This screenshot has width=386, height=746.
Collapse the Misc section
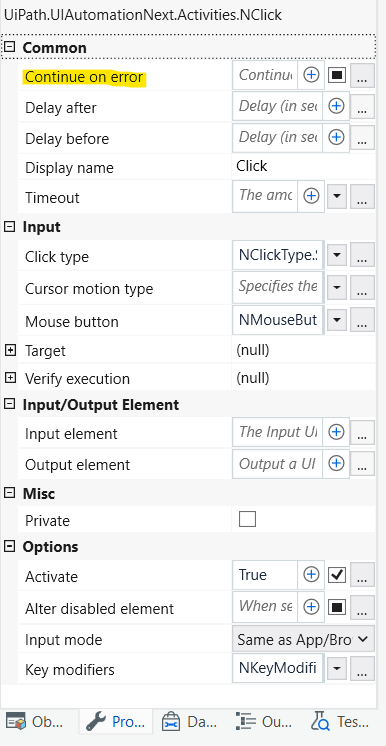tap(10, 493)
